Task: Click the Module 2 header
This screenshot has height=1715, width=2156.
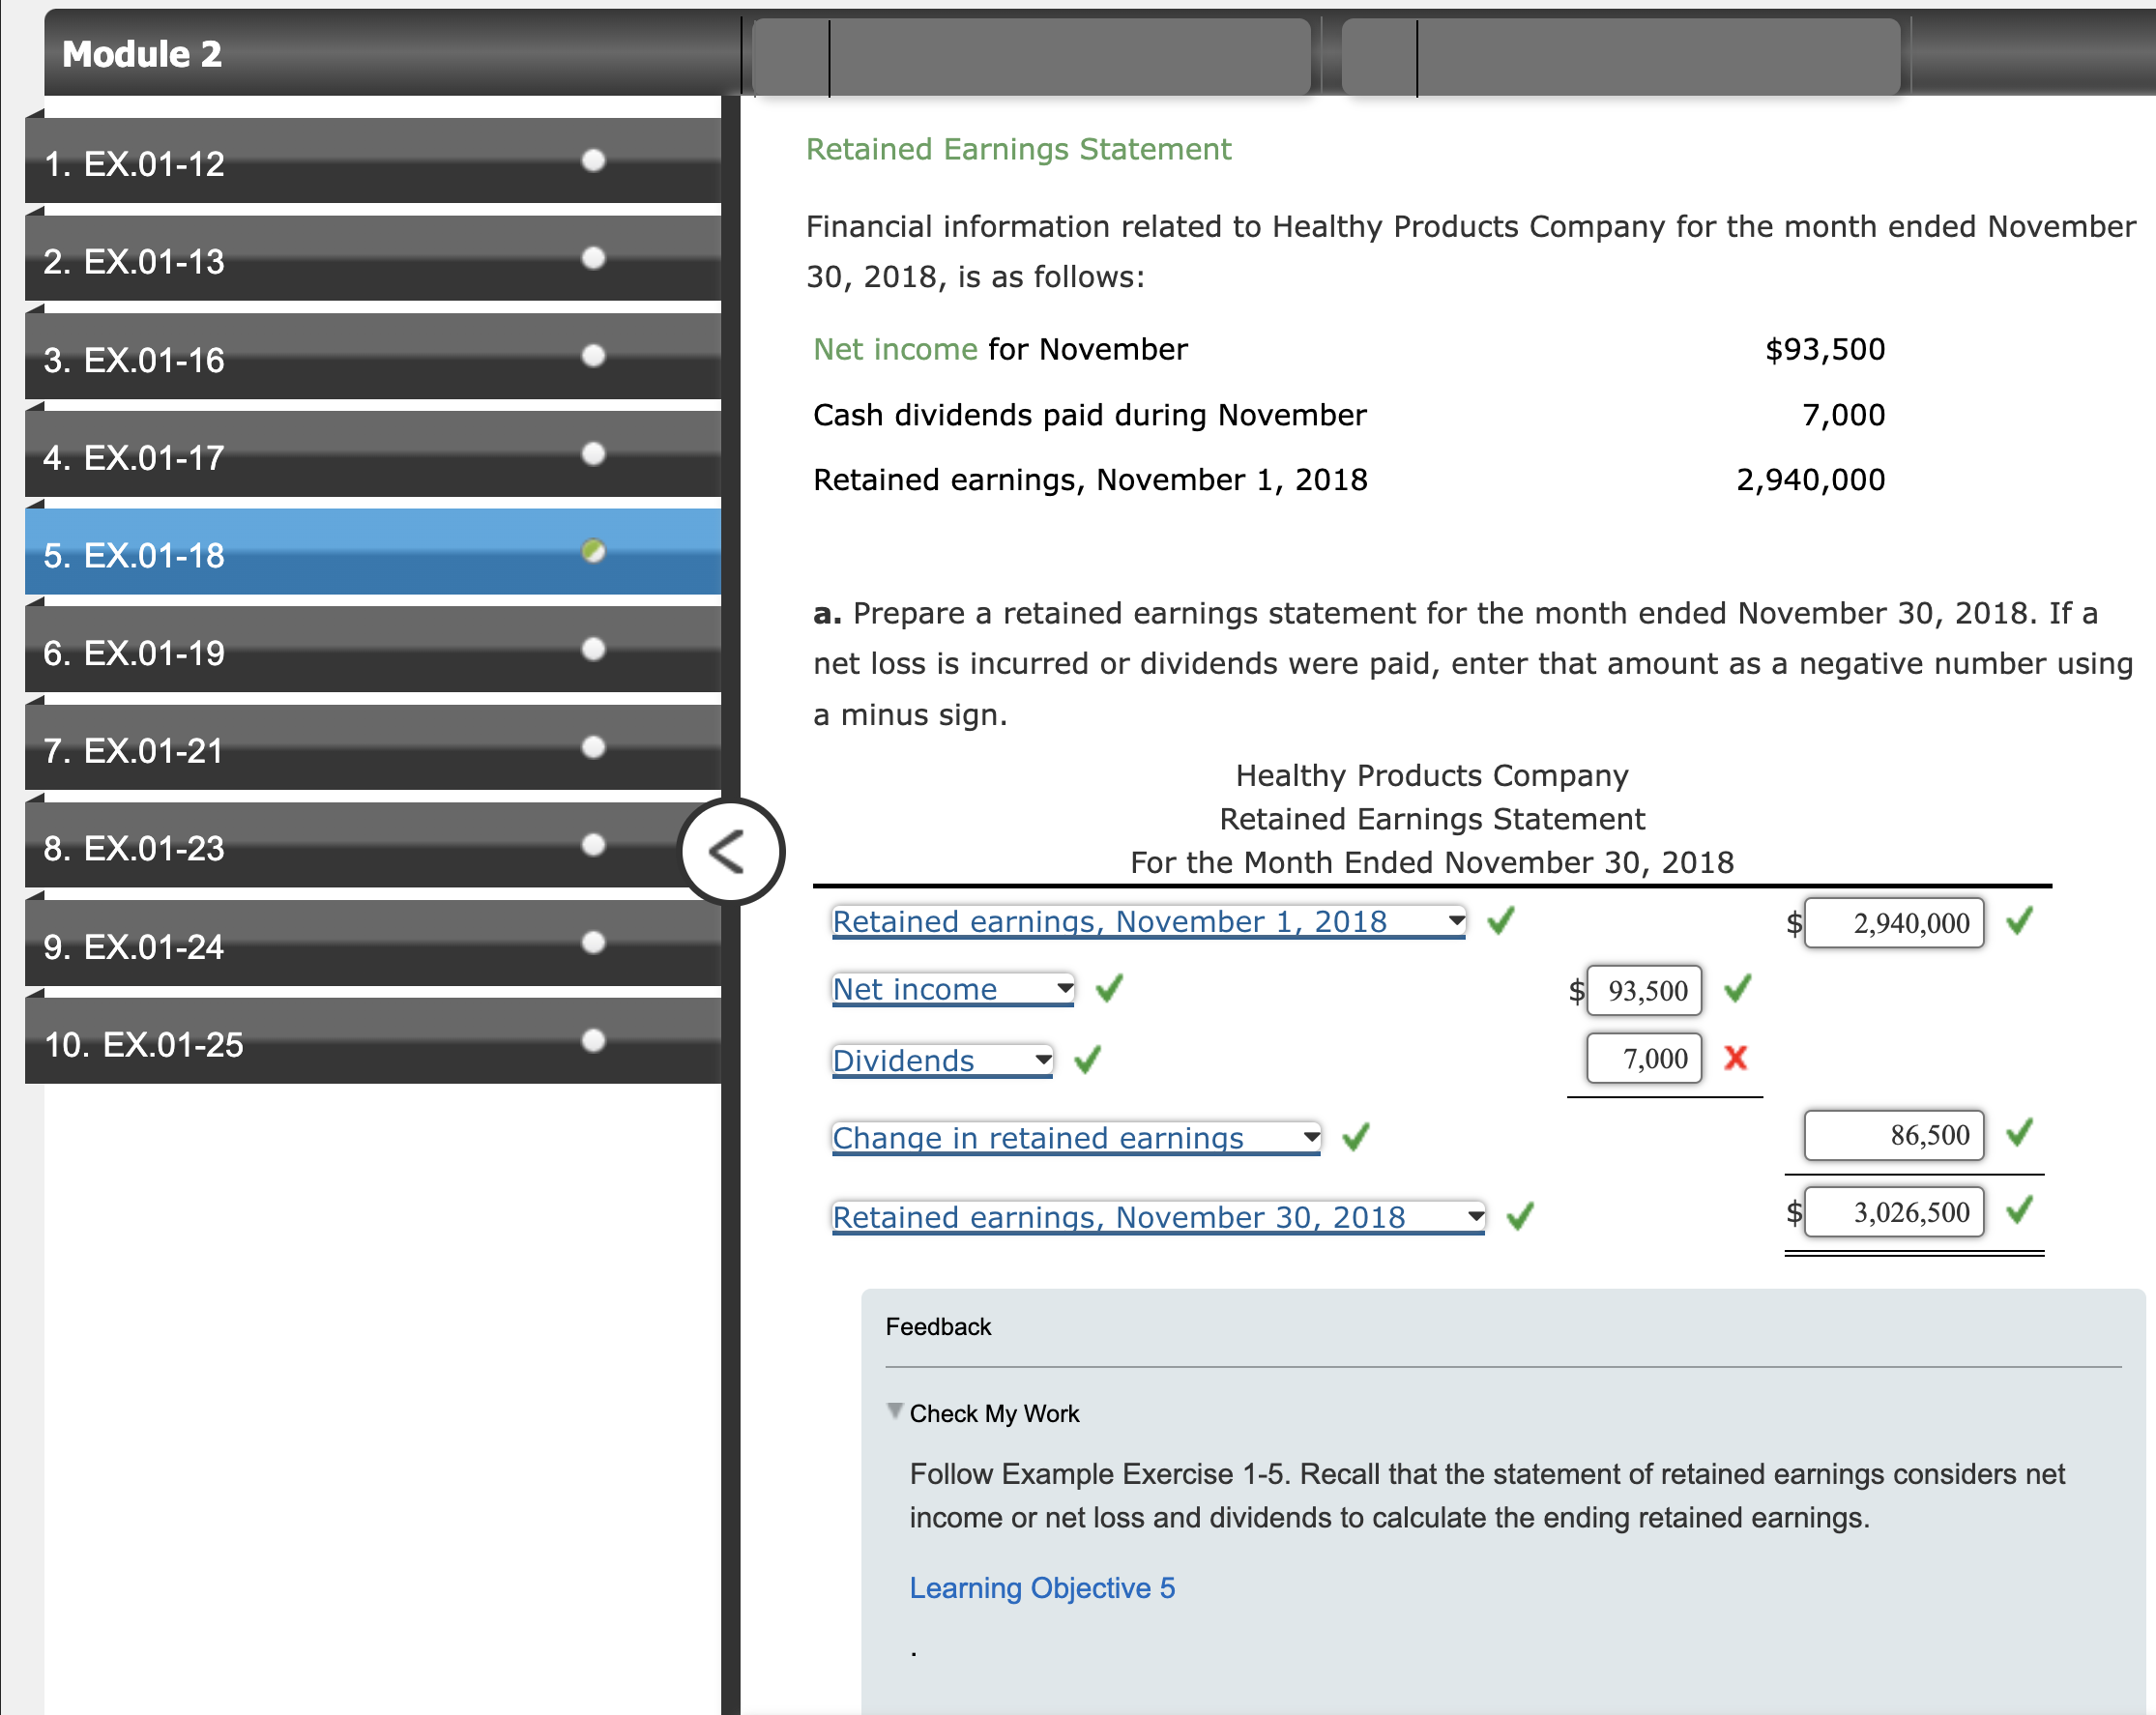Action: click(x=142, y=54)
